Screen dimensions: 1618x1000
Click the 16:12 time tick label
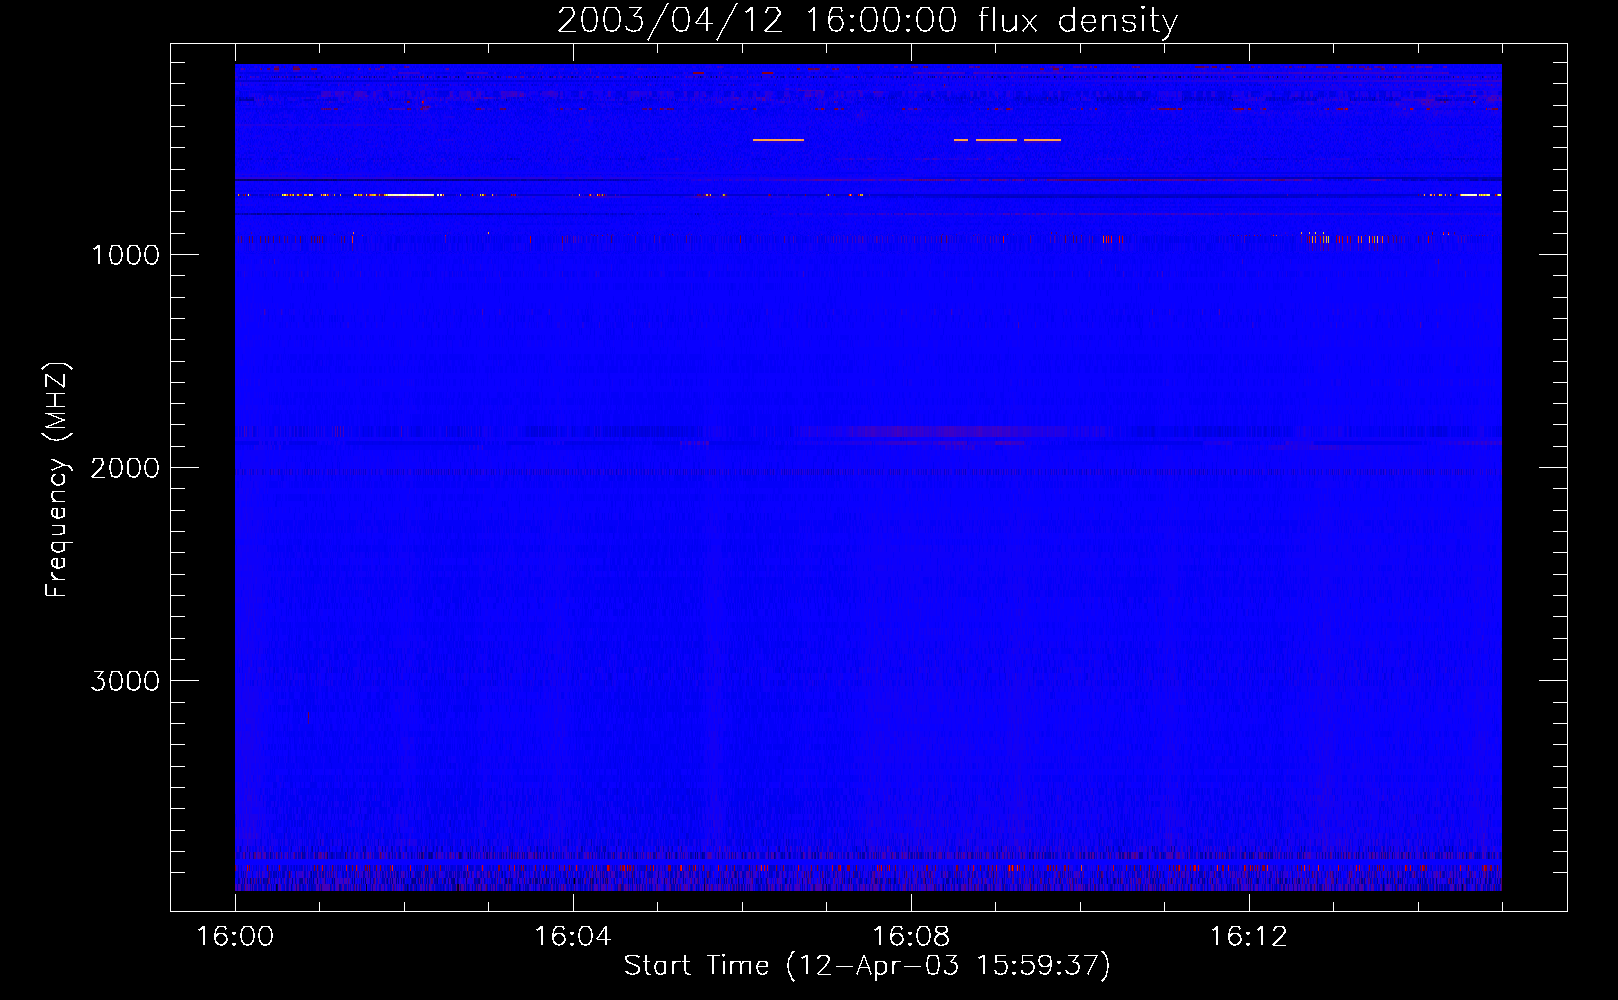[x=1248, y=936]
